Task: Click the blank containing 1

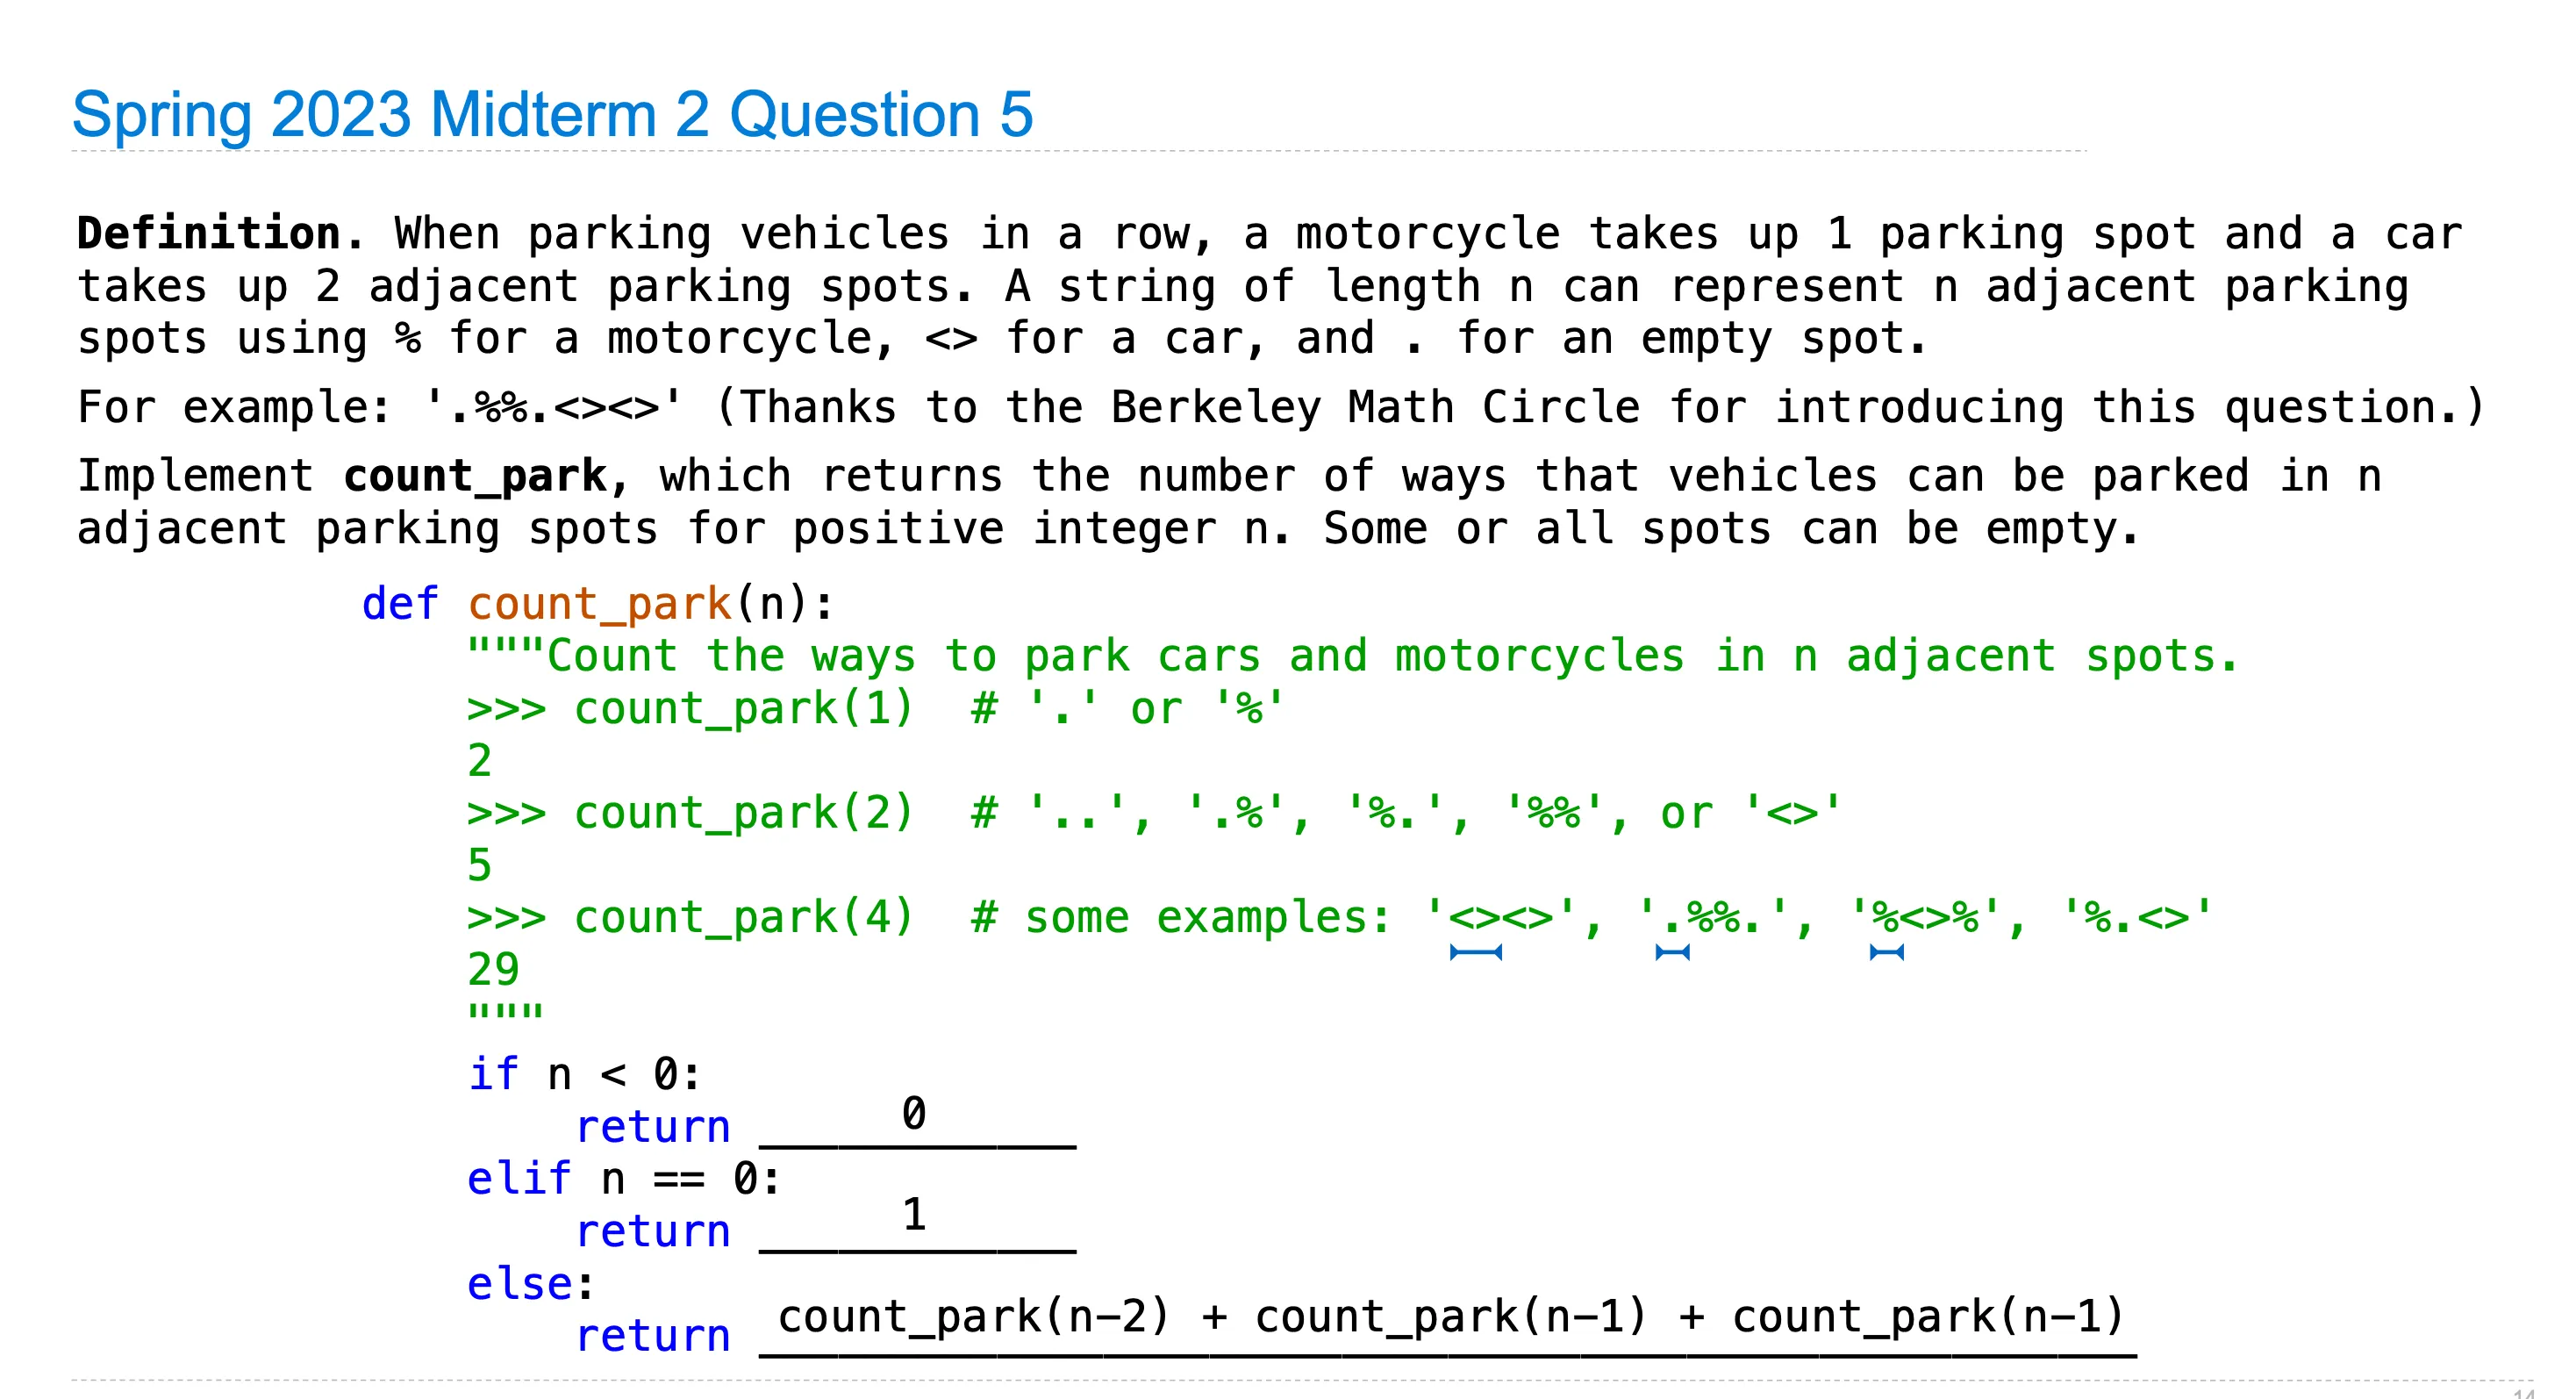Action: (x=915, y=1218)
